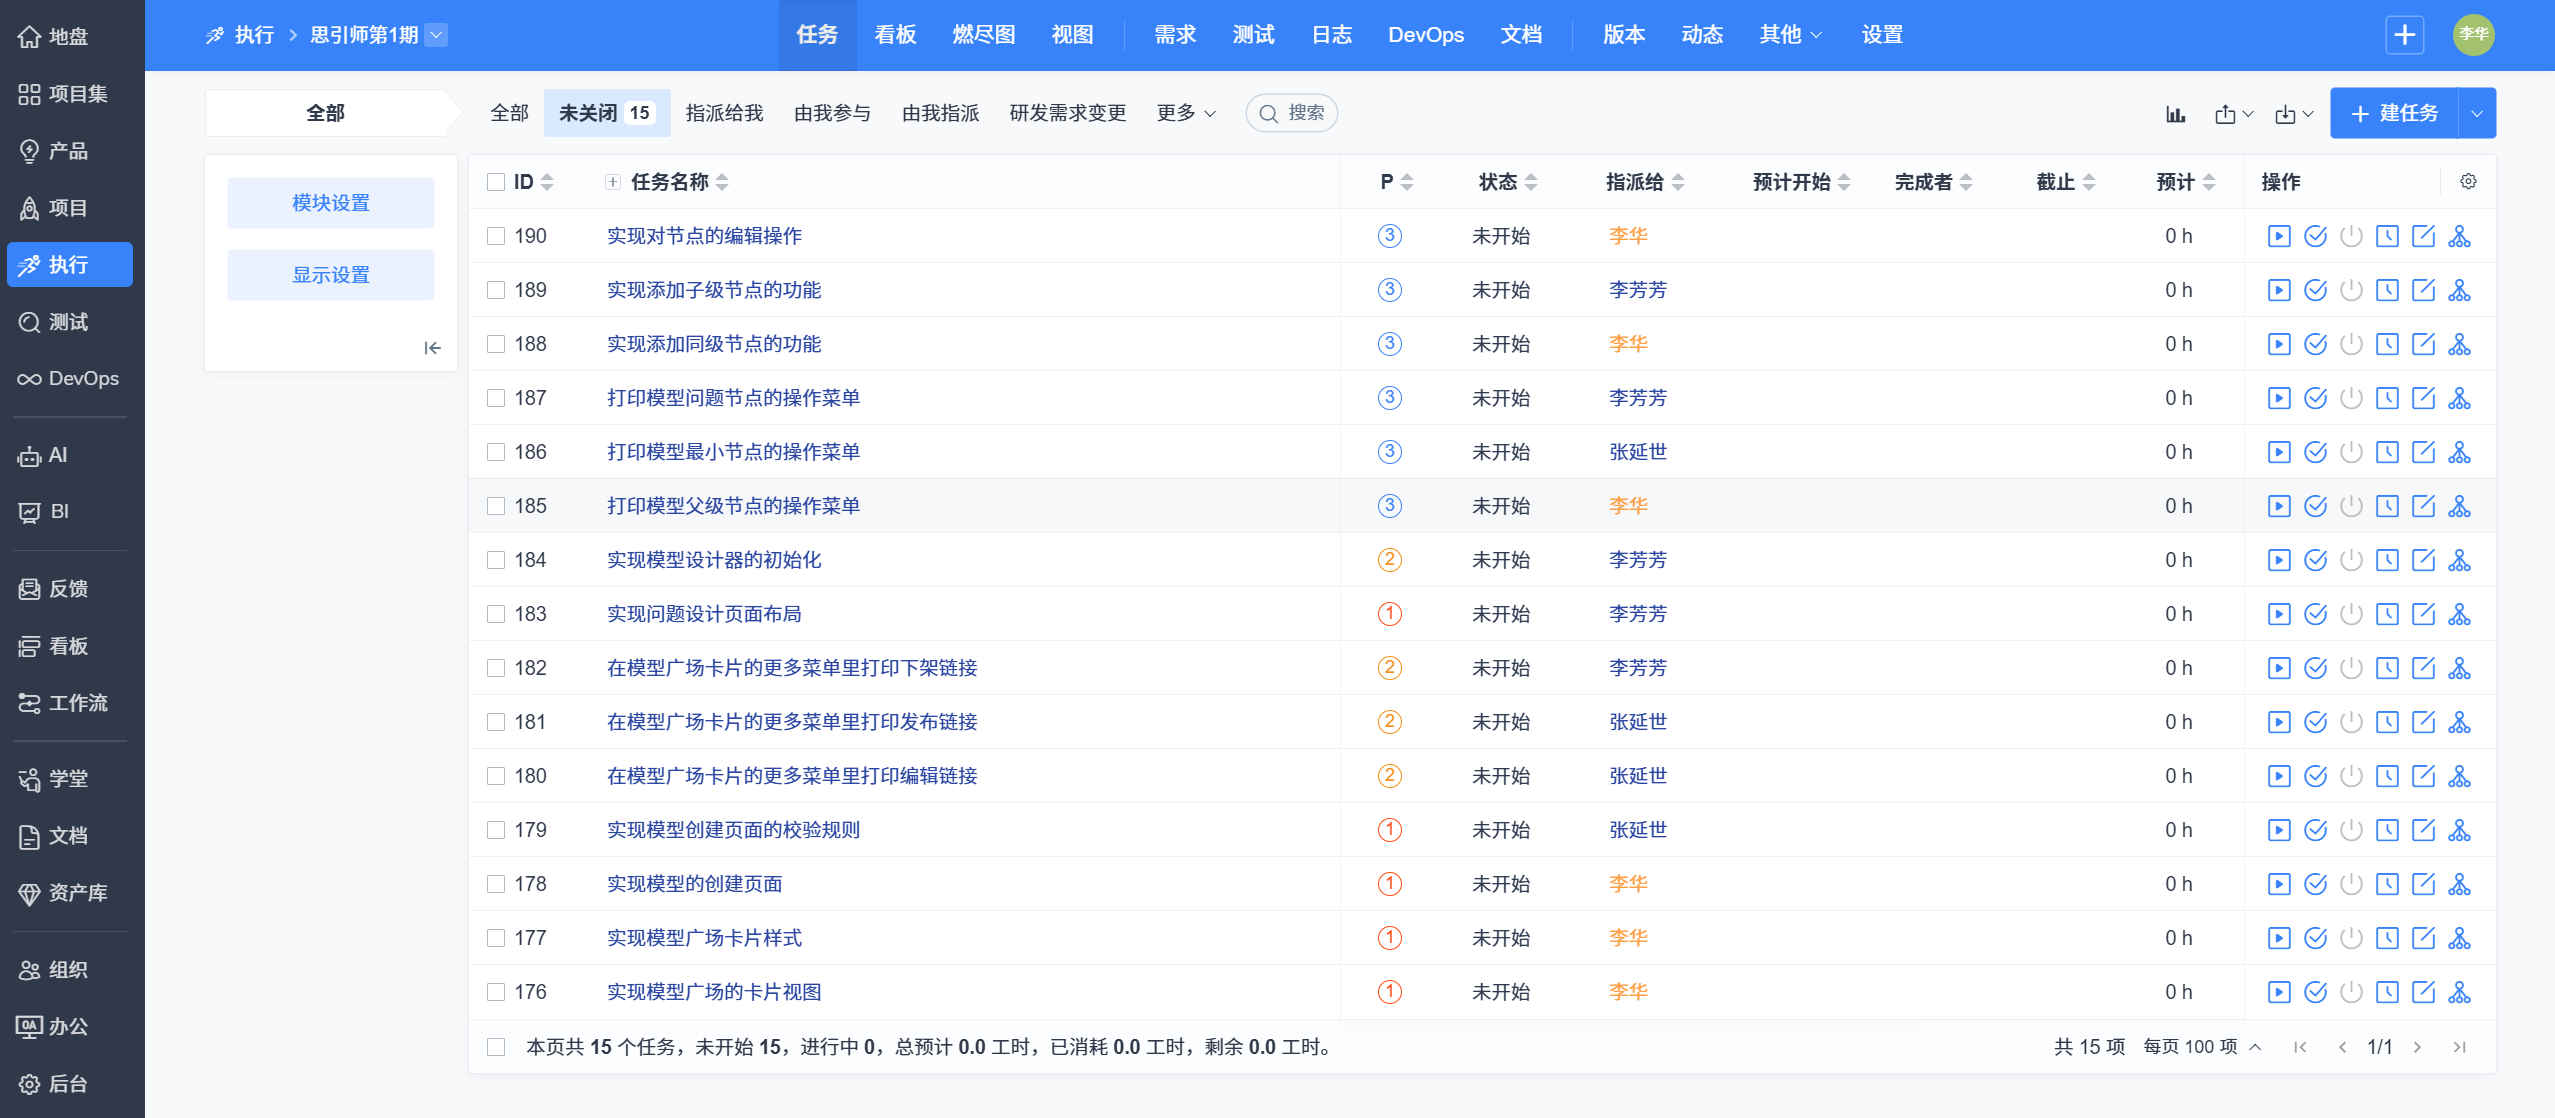Switch to the 燃尽图 tab
This screenshot has height=1118, width=2555.
tap(983, 35)
